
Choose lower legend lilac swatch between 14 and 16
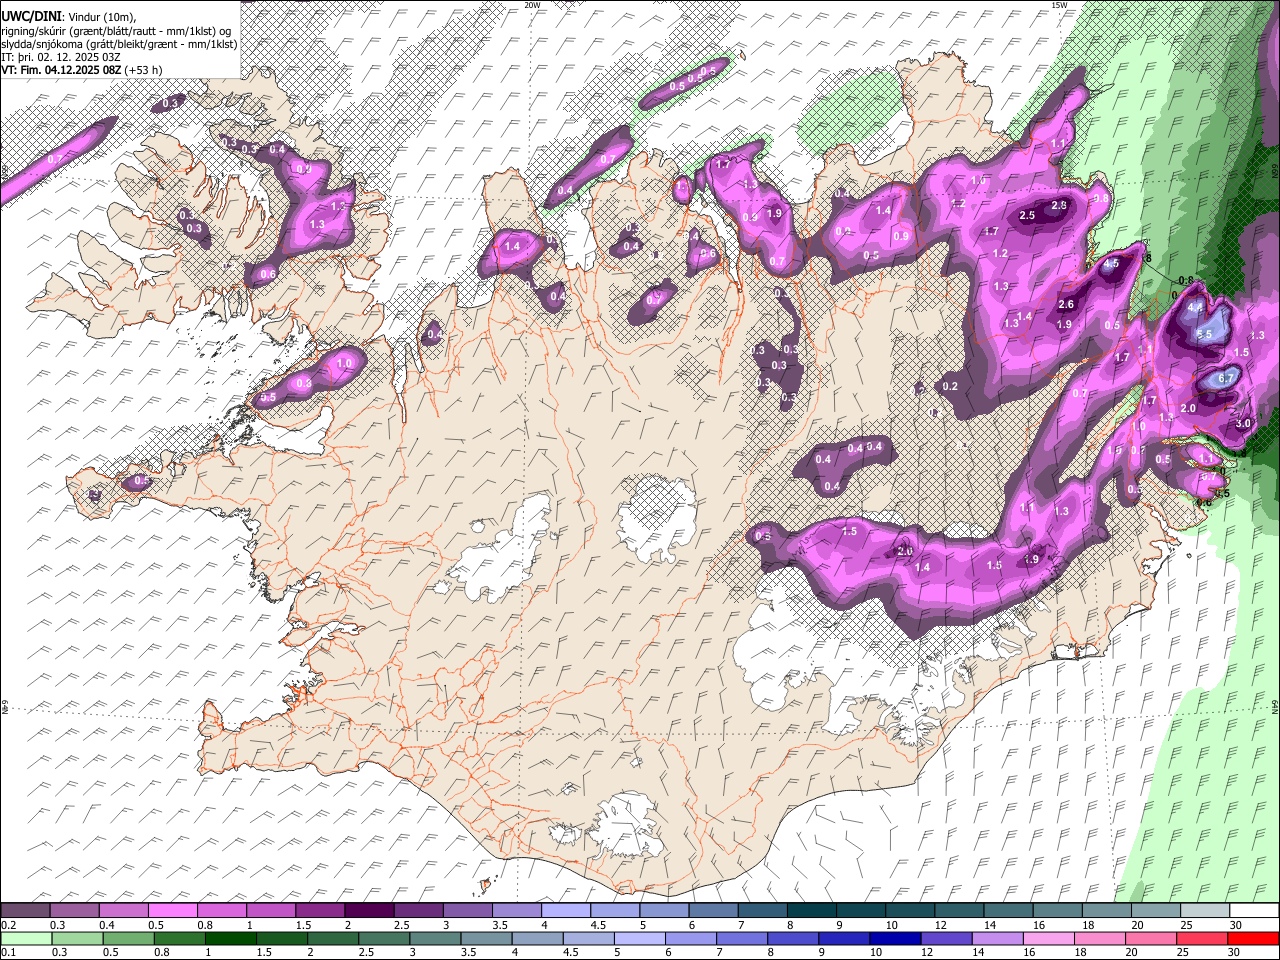(999, 939)
